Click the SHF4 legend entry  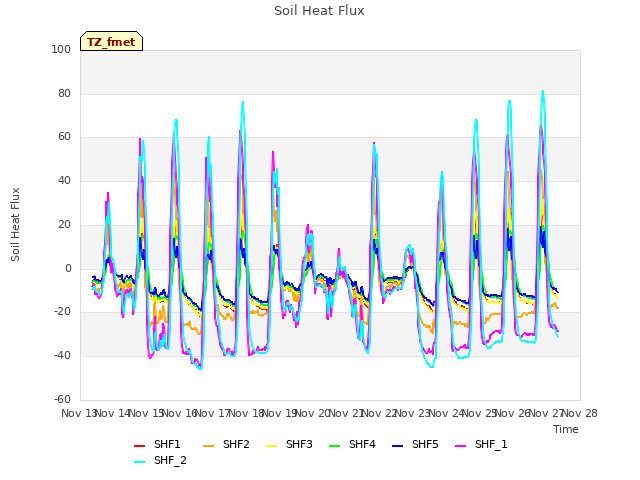pyautogui.click(x=352, y=444)
